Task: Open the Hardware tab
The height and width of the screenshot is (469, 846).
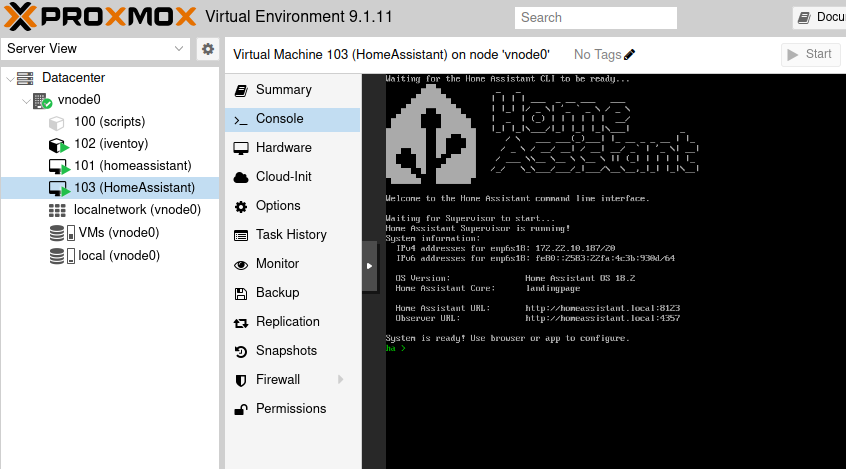Action: pos(293,148)
